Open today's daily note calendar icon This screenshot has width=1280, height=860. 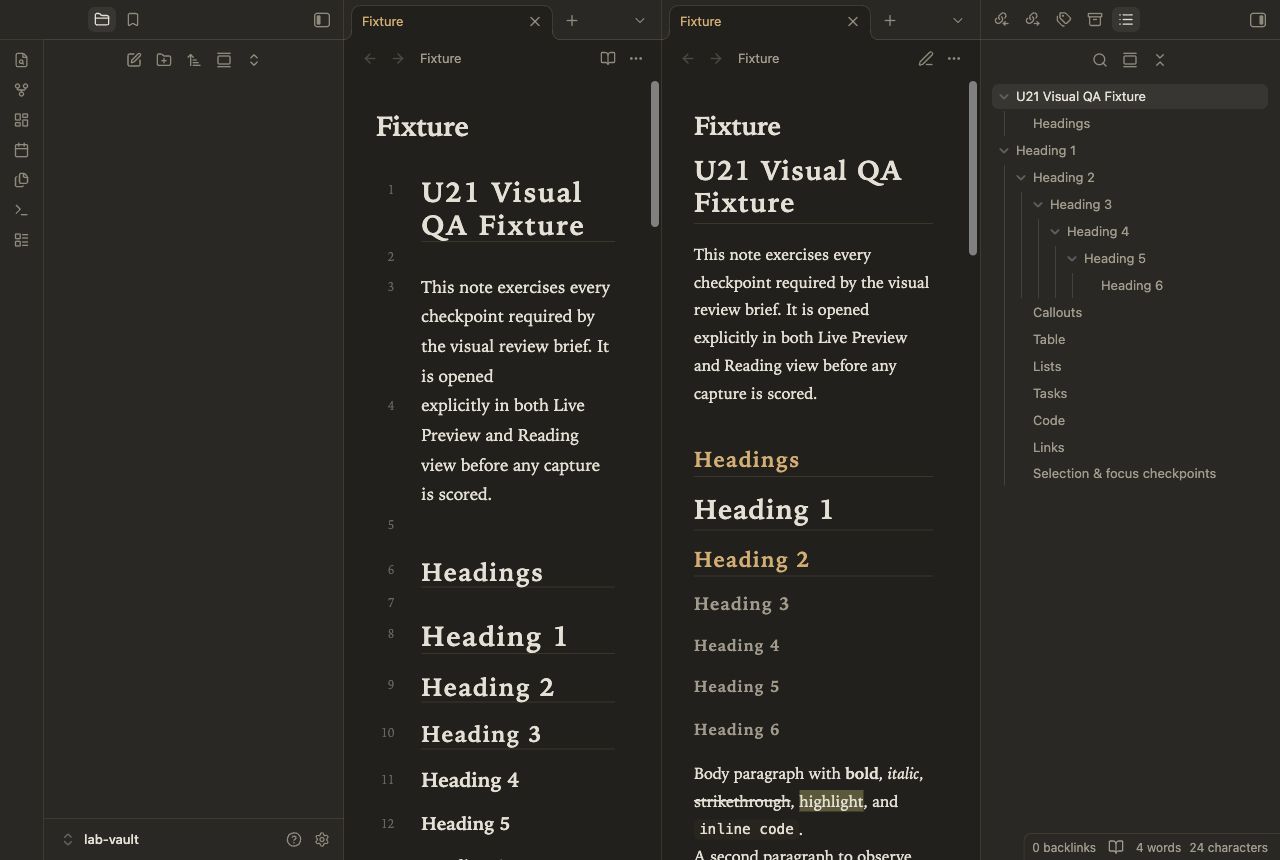tap(21, 150)
